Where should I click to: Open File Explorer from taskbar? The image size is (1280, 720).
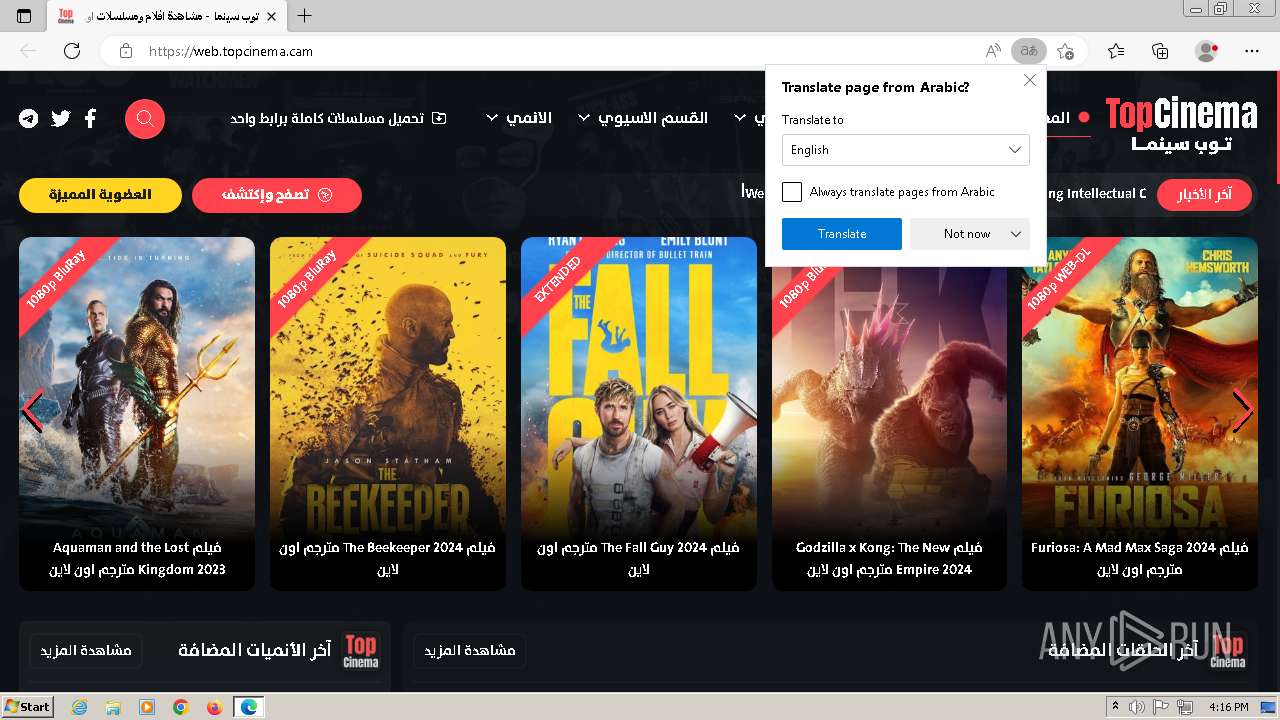pos(113,707)
